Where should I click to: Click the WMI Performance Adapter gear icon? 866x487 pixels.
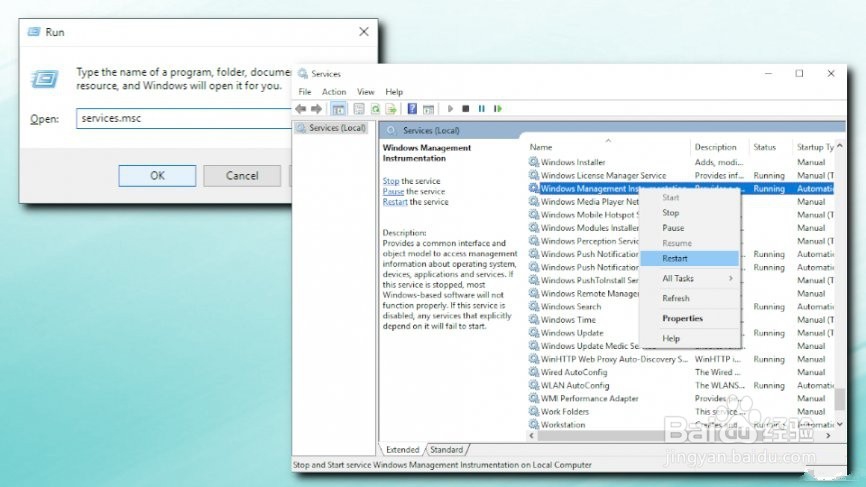click(x=534, y=398)
